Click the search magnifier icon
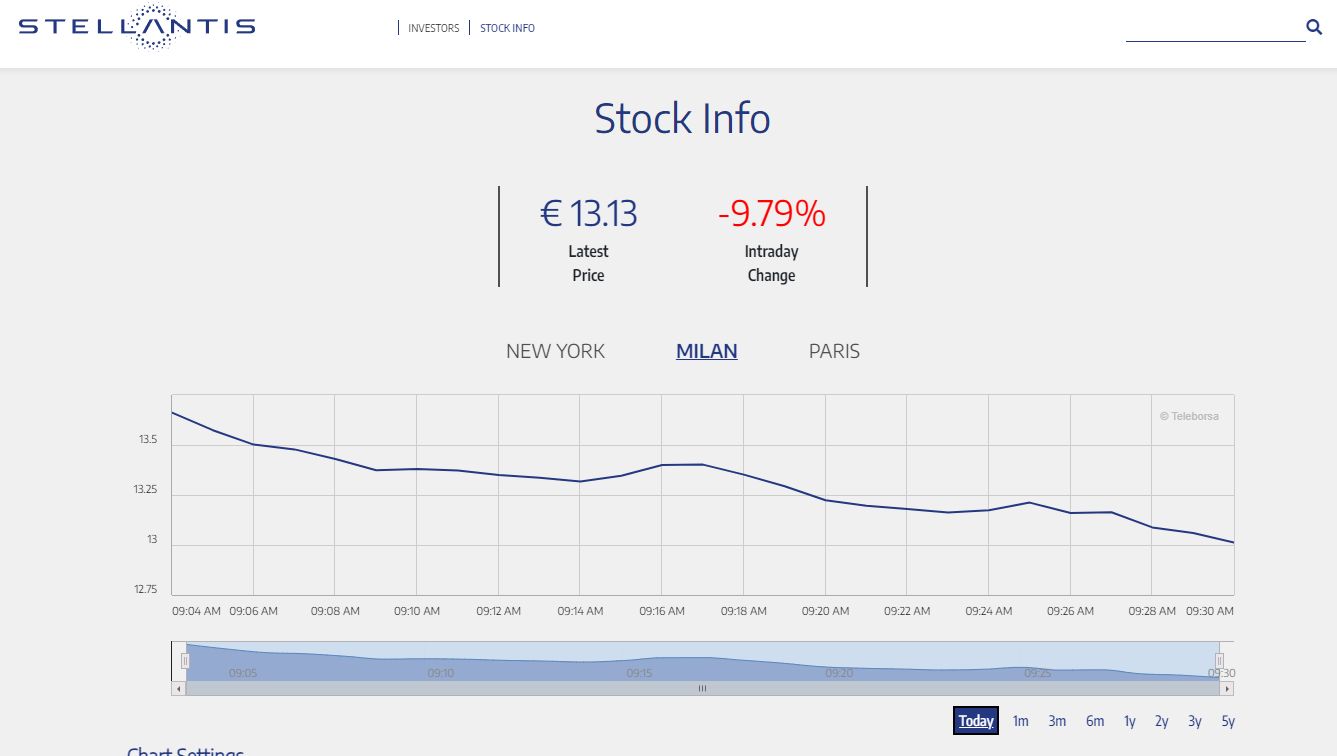This screenshot has width=1337, height=756. point(1314,27)
